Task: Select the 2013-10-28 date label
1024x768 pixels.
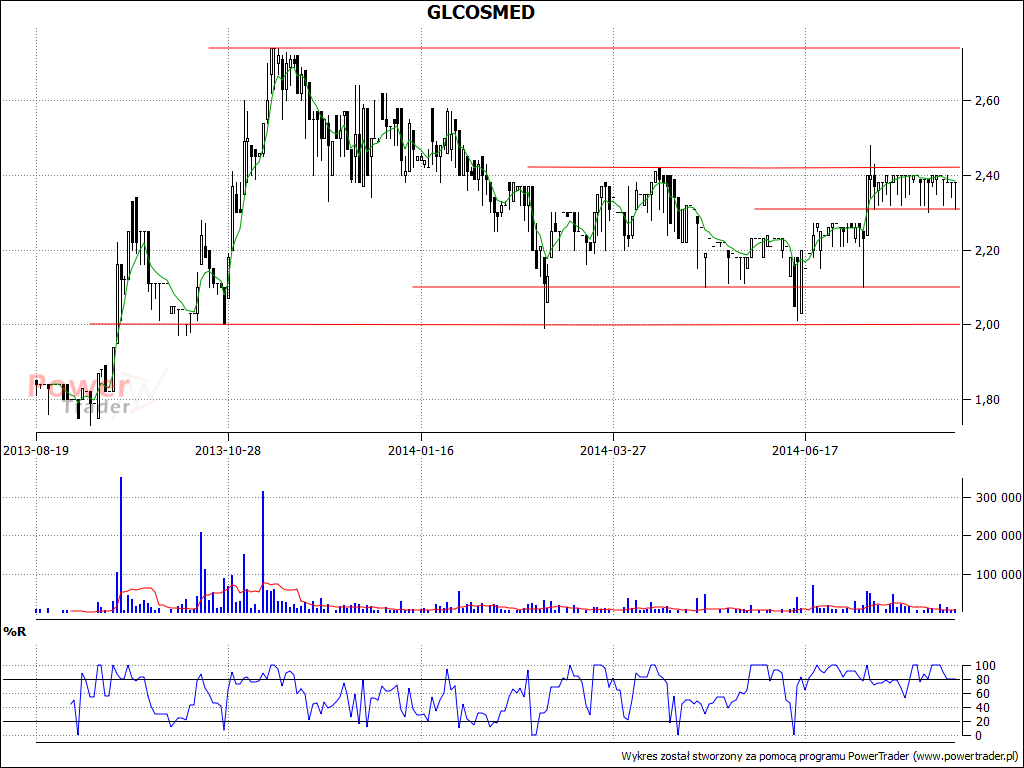Action: (x=228, y=451)
